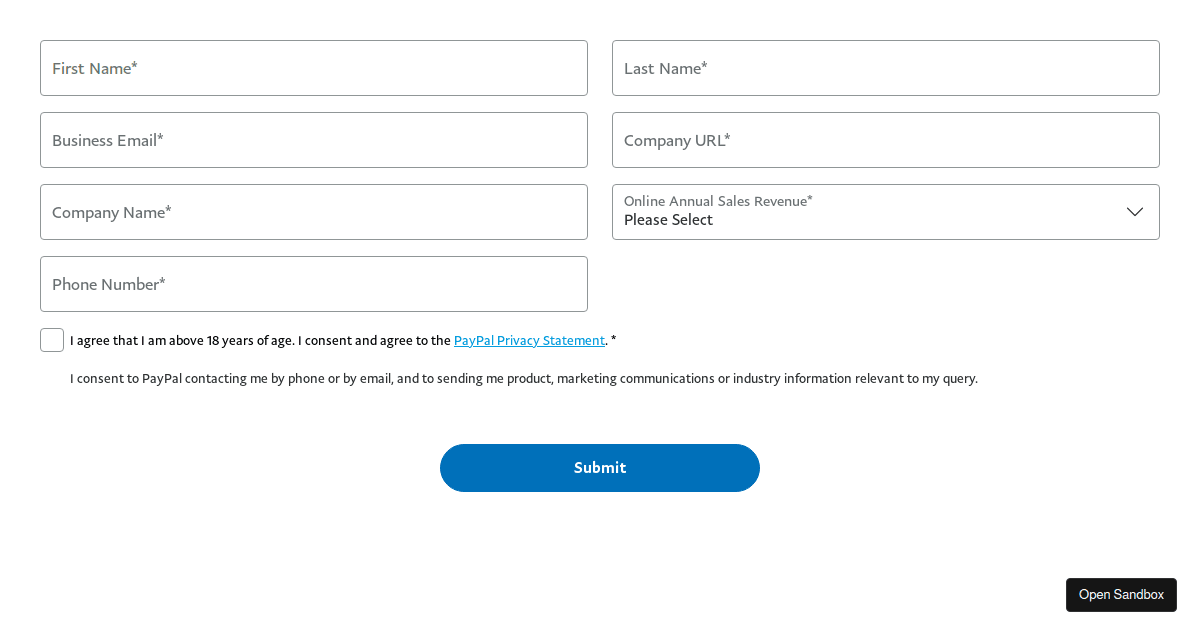Focus the empty First Name text field
The image size is (1200, 630).
coord(314,68)
